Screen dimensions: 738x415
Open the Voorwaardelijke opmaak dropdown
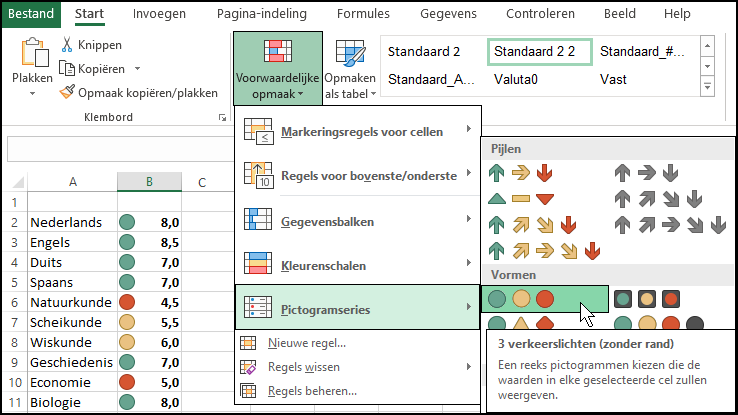(277, 68)
